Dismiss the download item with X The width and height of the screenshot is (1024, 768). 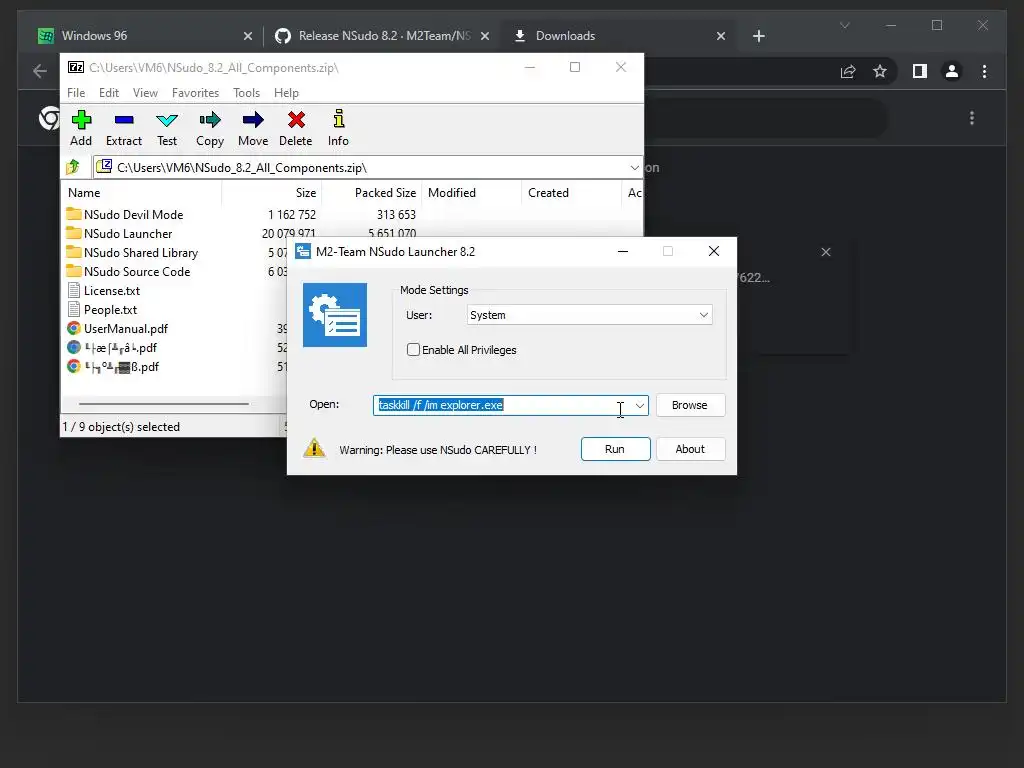(x=825, y=252)
